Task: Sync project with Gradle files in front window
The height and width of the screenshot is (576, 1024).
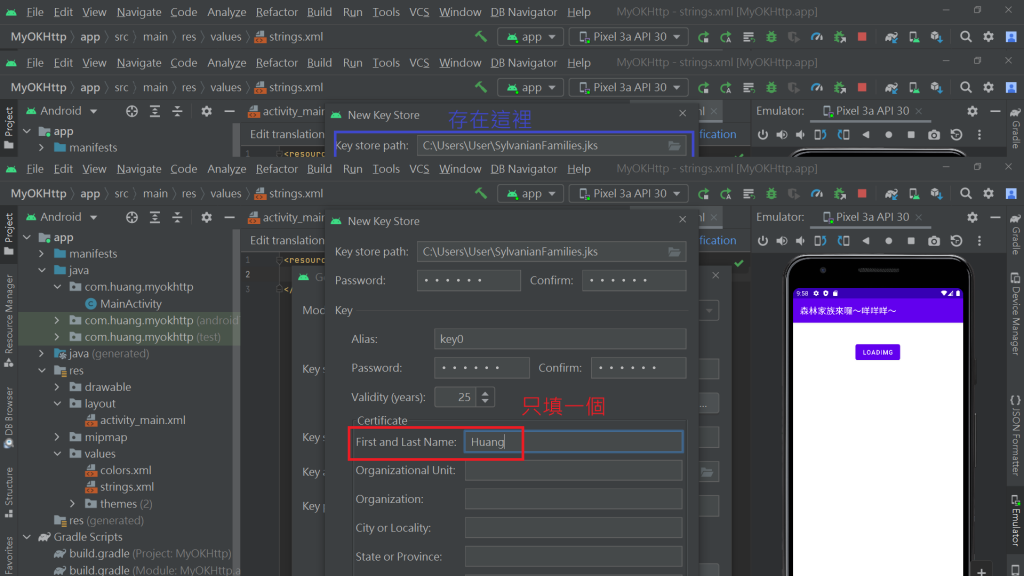Action: tap(891, 193)
